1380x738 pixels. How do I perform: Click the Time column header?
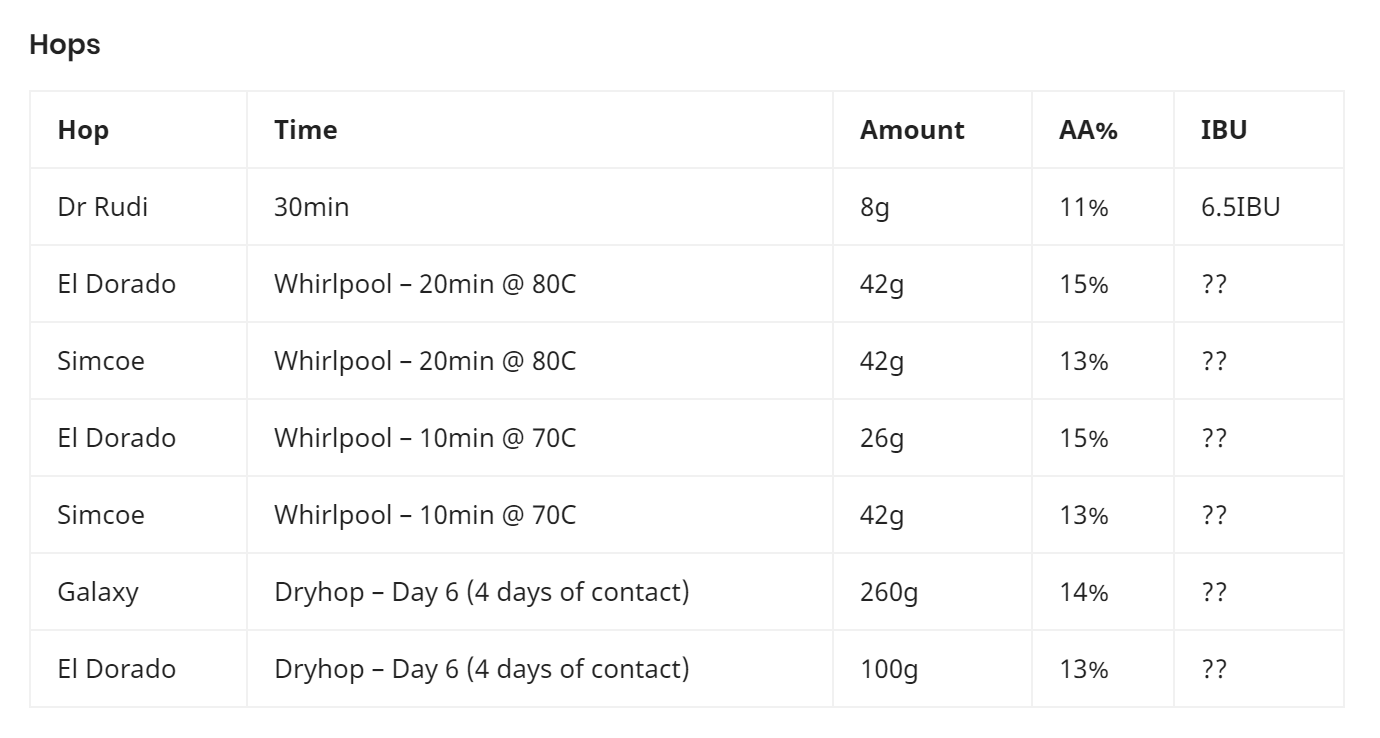pos(306,130)
